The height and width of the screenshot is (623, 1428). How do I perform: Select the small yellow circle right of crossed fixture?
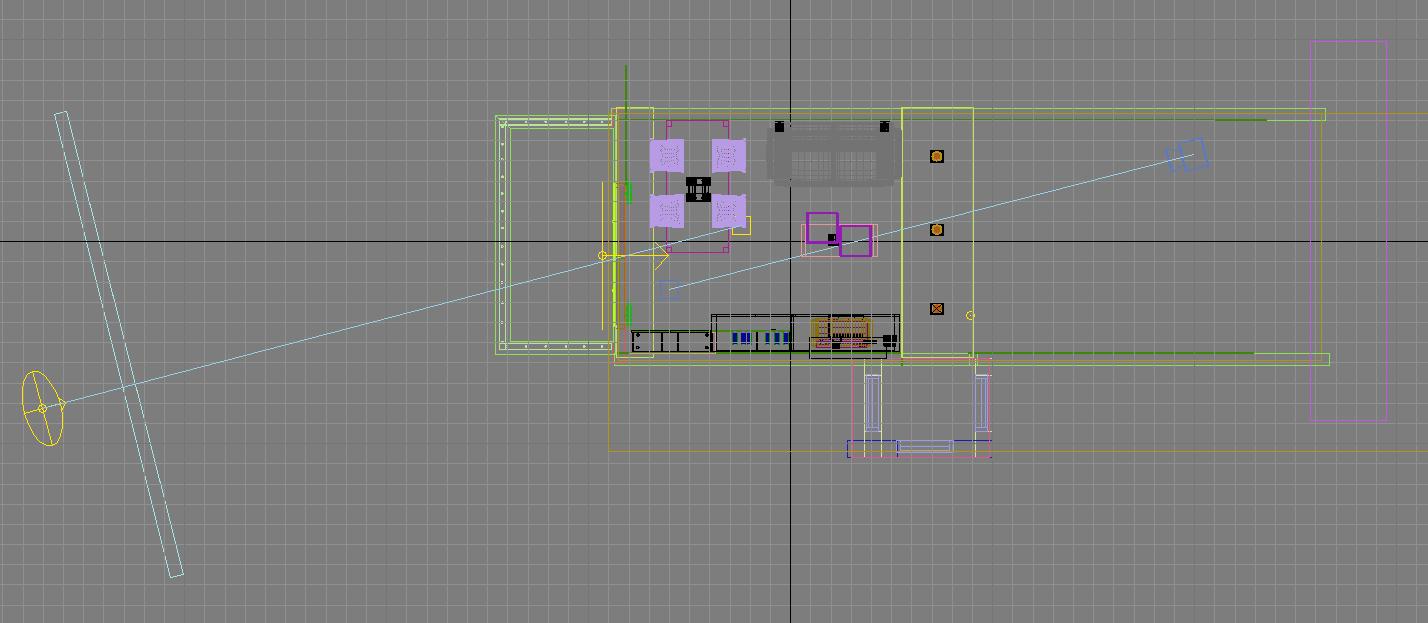[x=970, y=316]
